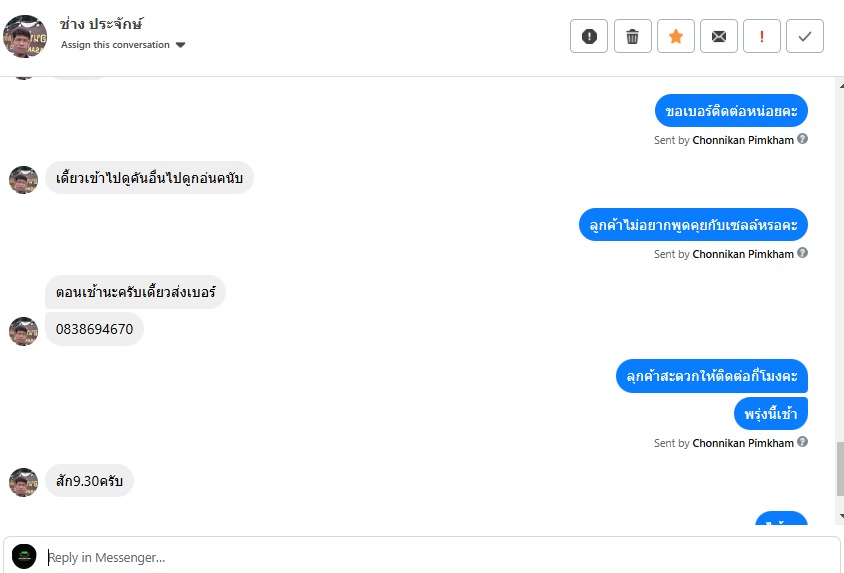The height and width of the screenshot is (573, 844).
Task: Click the red exclamation priority icon
Action: pos(762,36)
